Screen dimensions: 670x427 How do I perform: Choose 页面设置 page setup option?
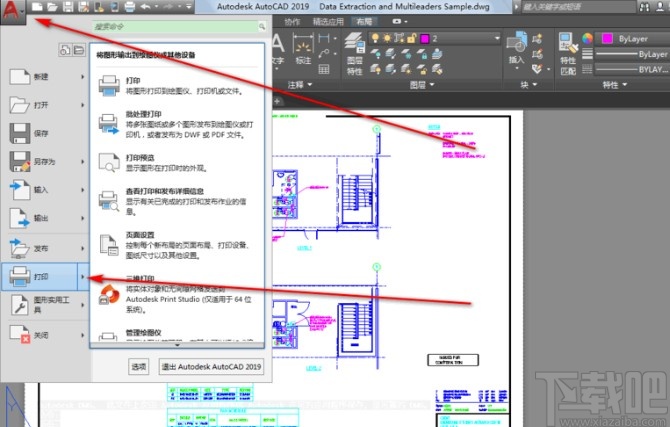click(176, 245)
